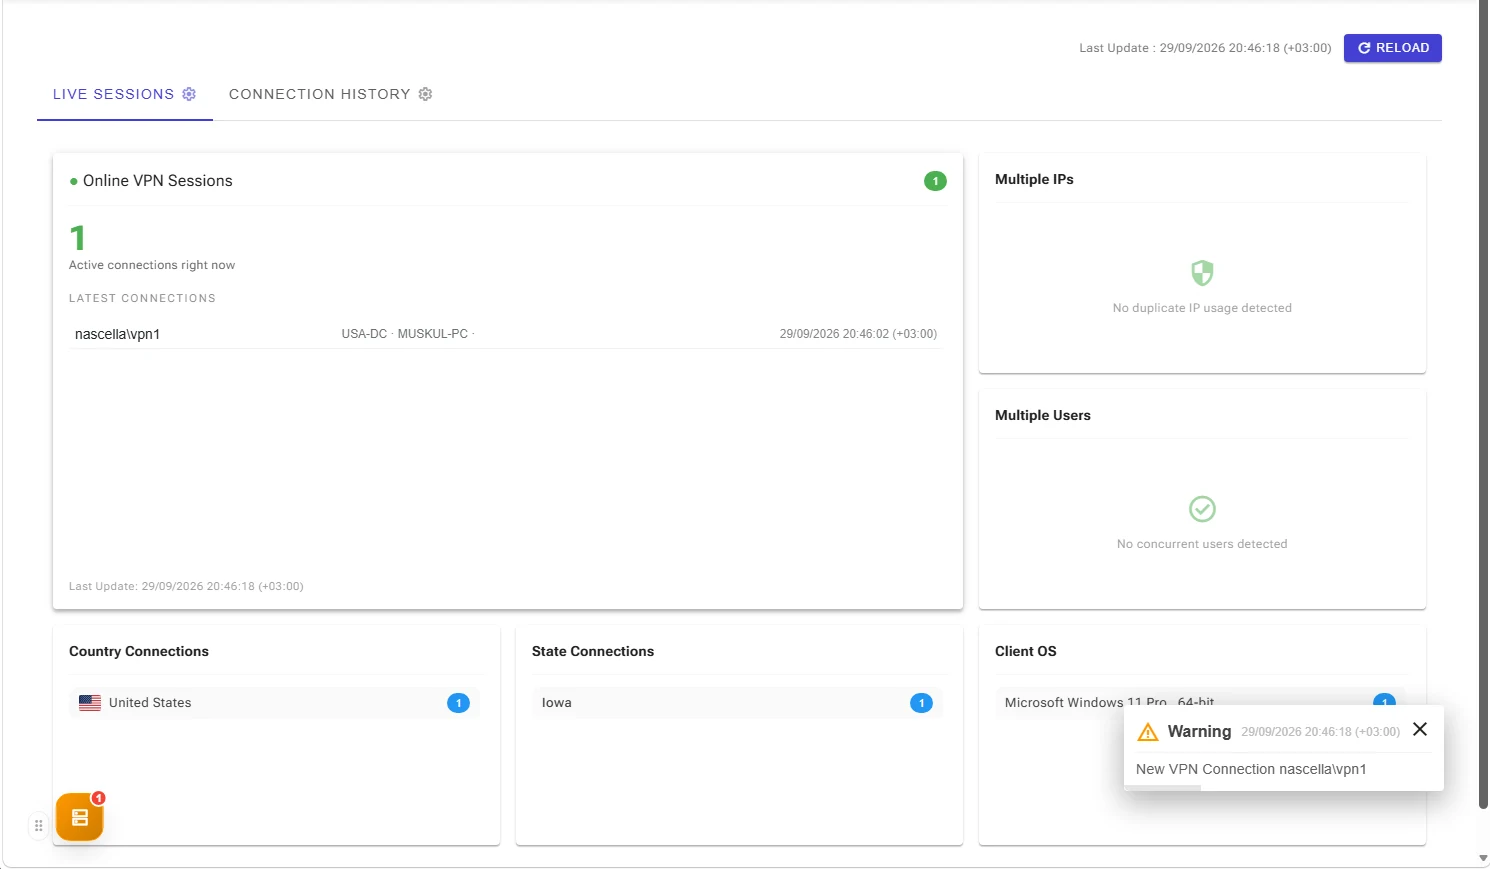Click the Microsoft Windows 11 Pro row

coord(1200,703)
